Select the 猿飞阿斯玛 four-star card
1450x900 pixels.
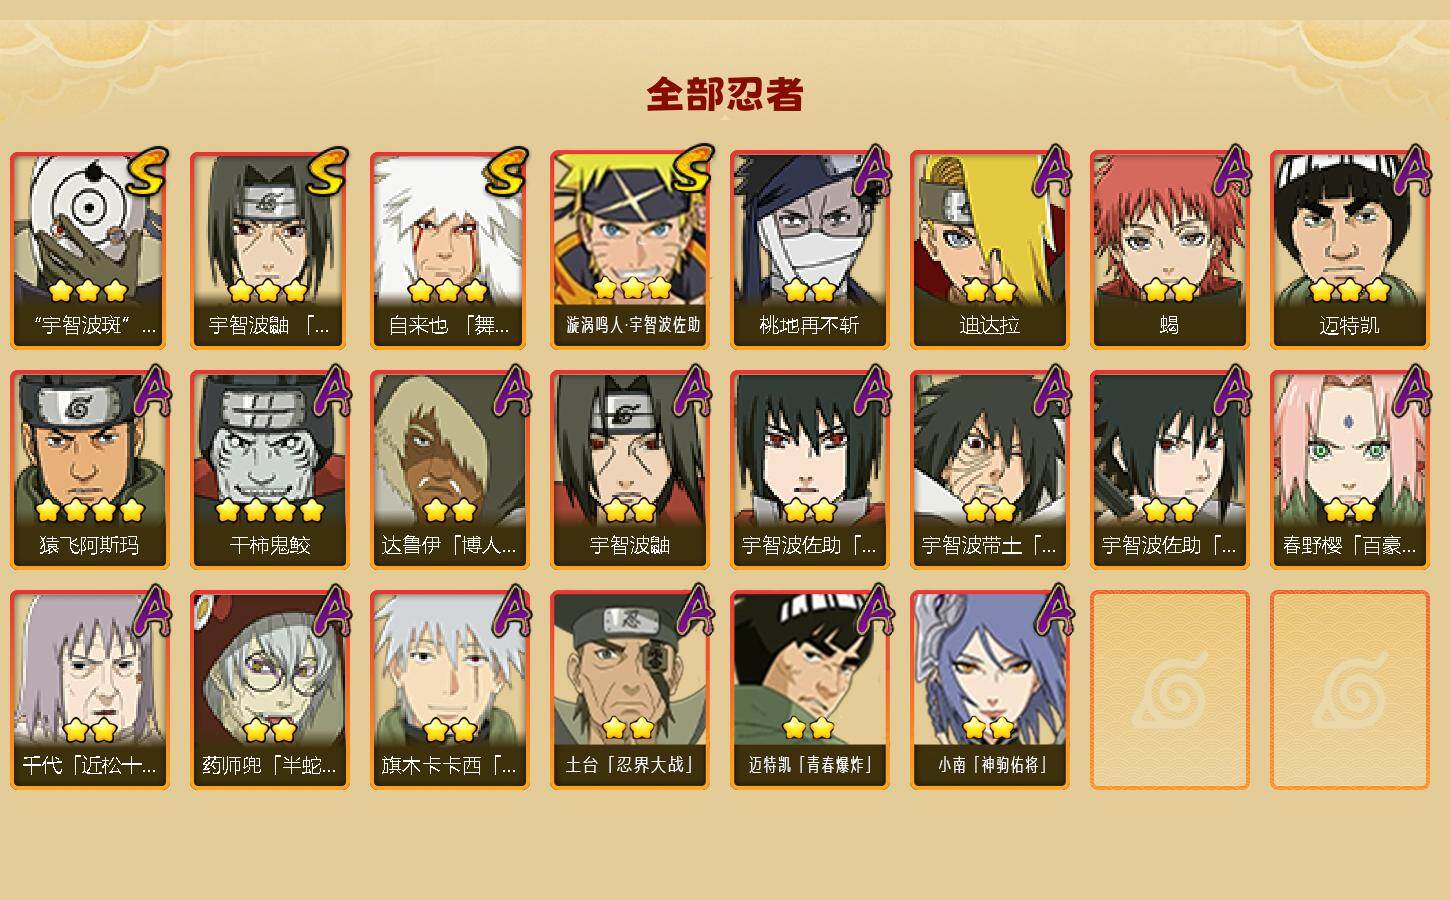(x=90, y=470)
